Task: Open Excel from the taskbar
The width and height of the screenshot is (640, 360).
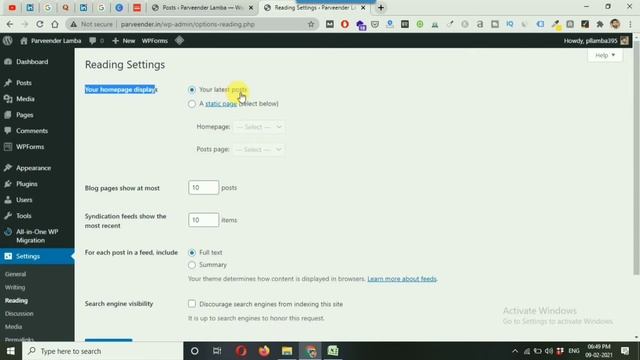Action: pos(333,351)
